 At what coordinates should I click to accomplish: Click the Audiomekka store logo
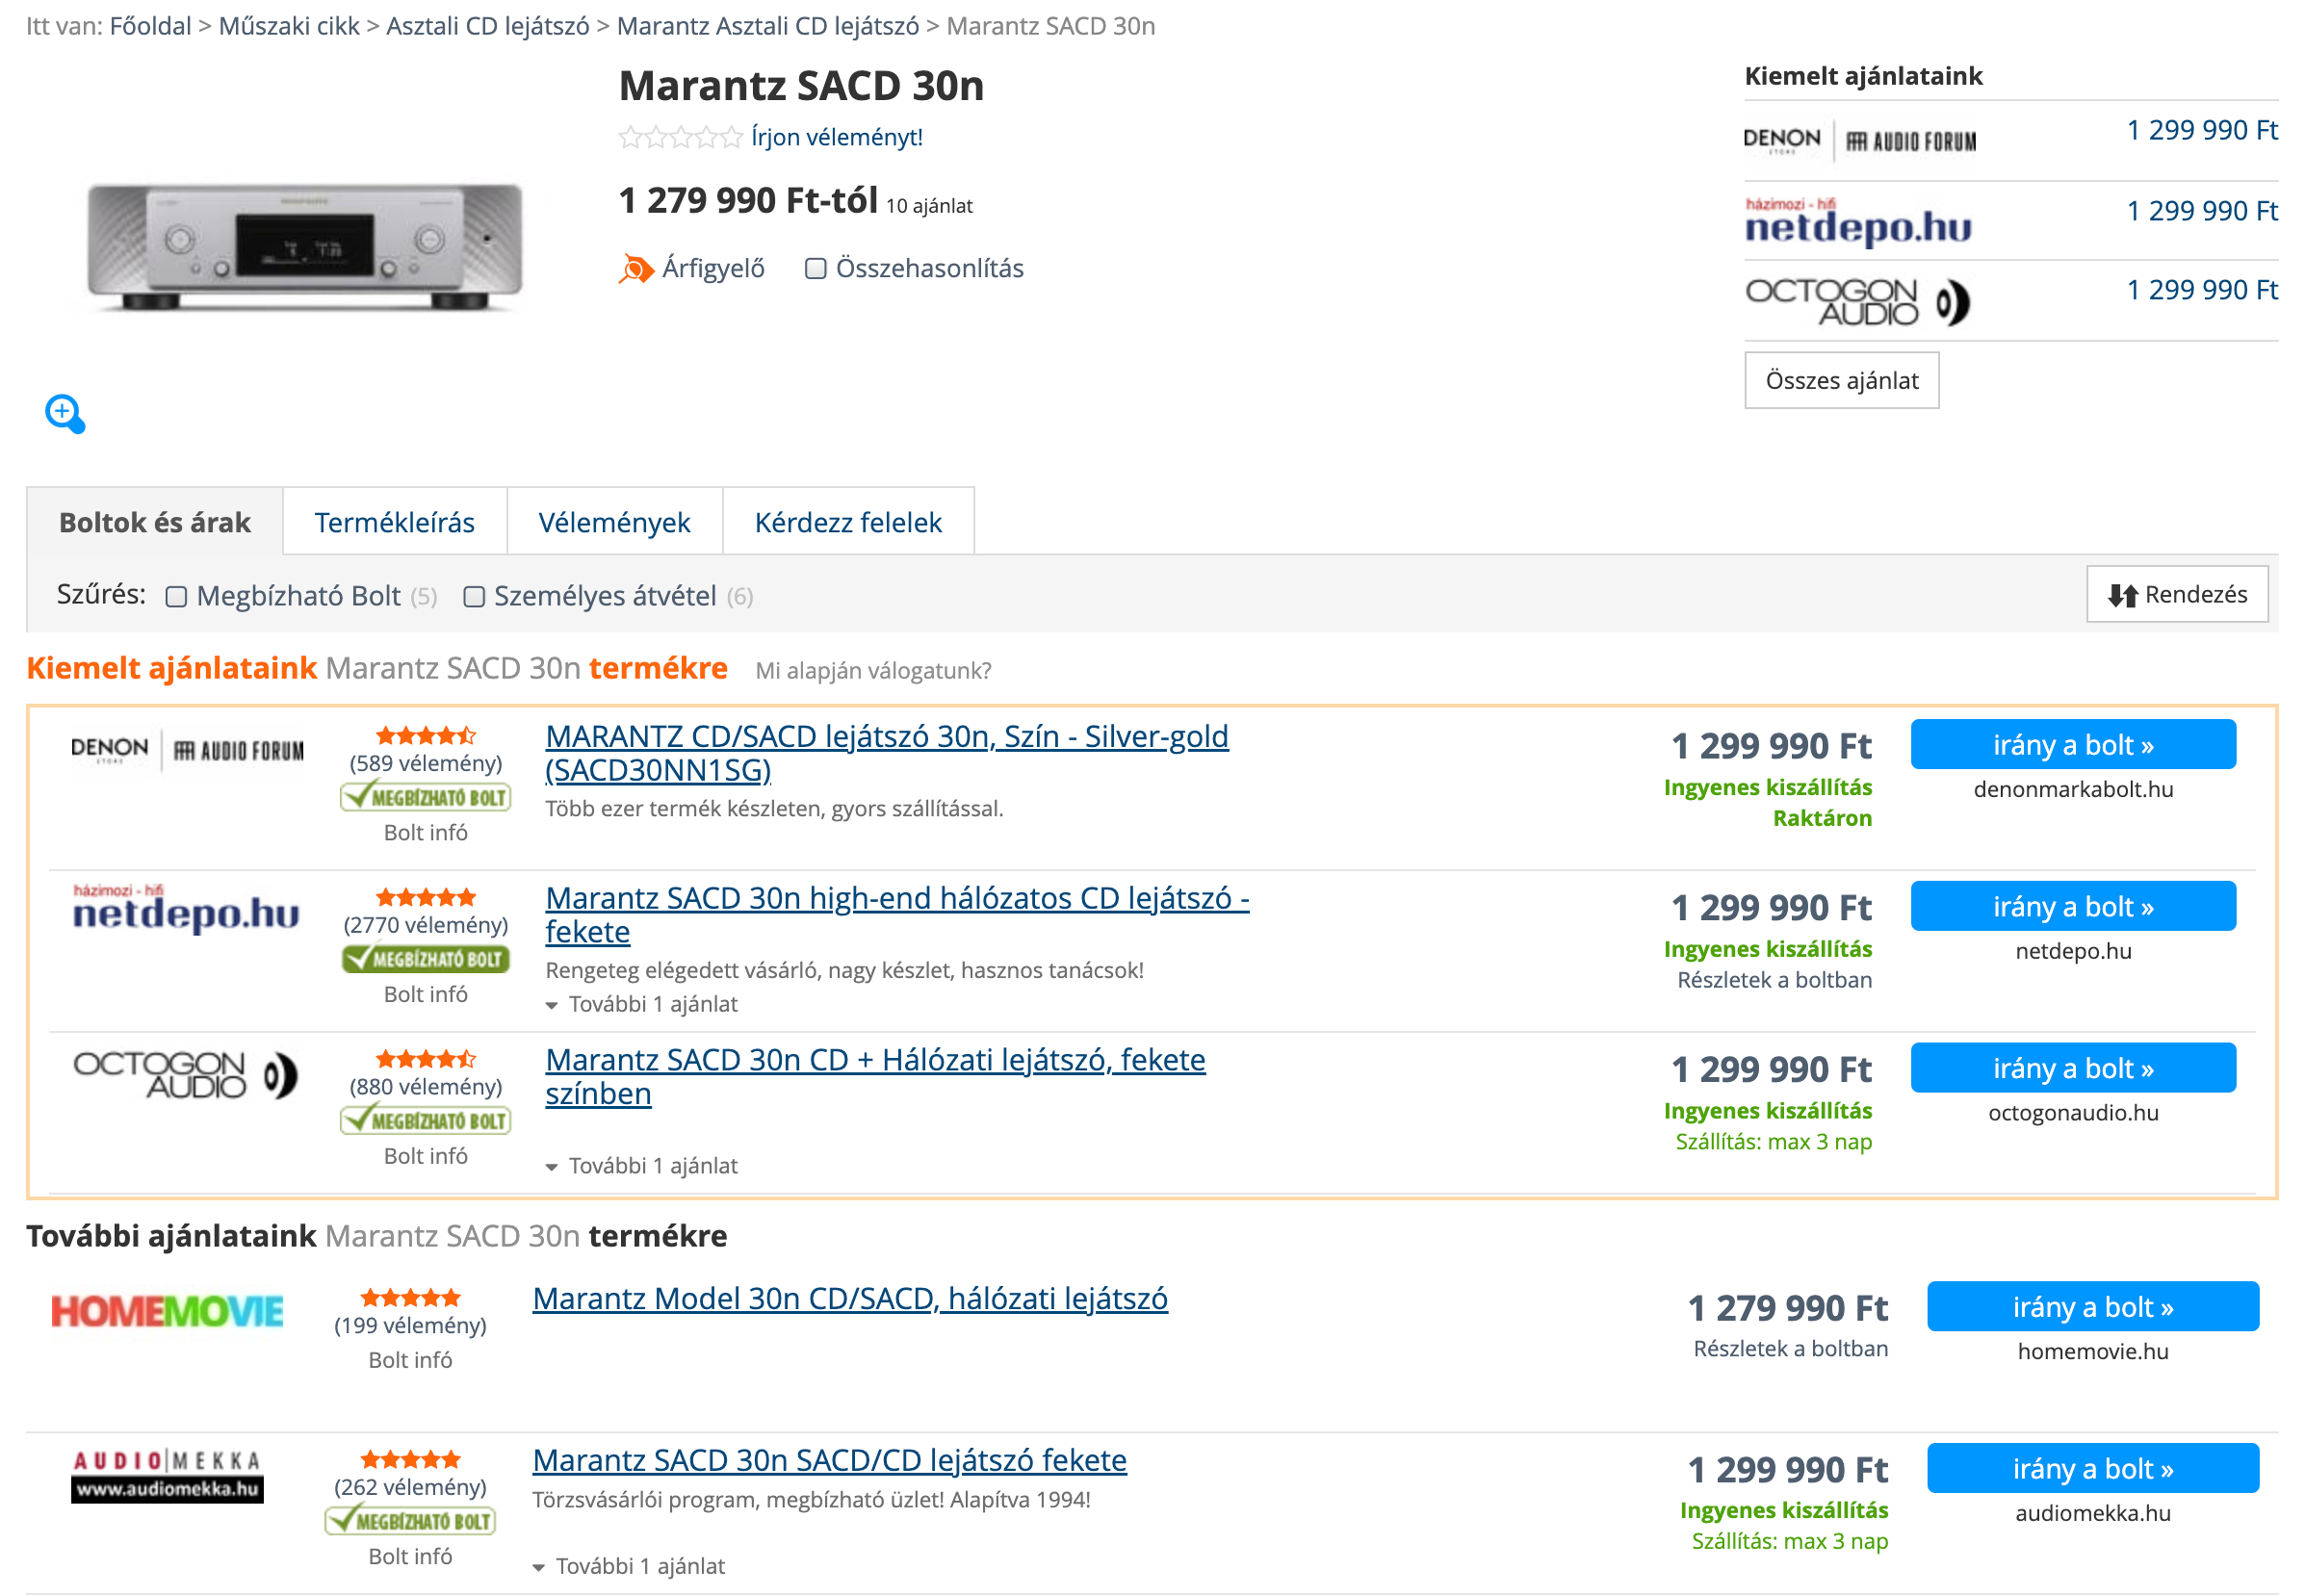point(167,1476)
